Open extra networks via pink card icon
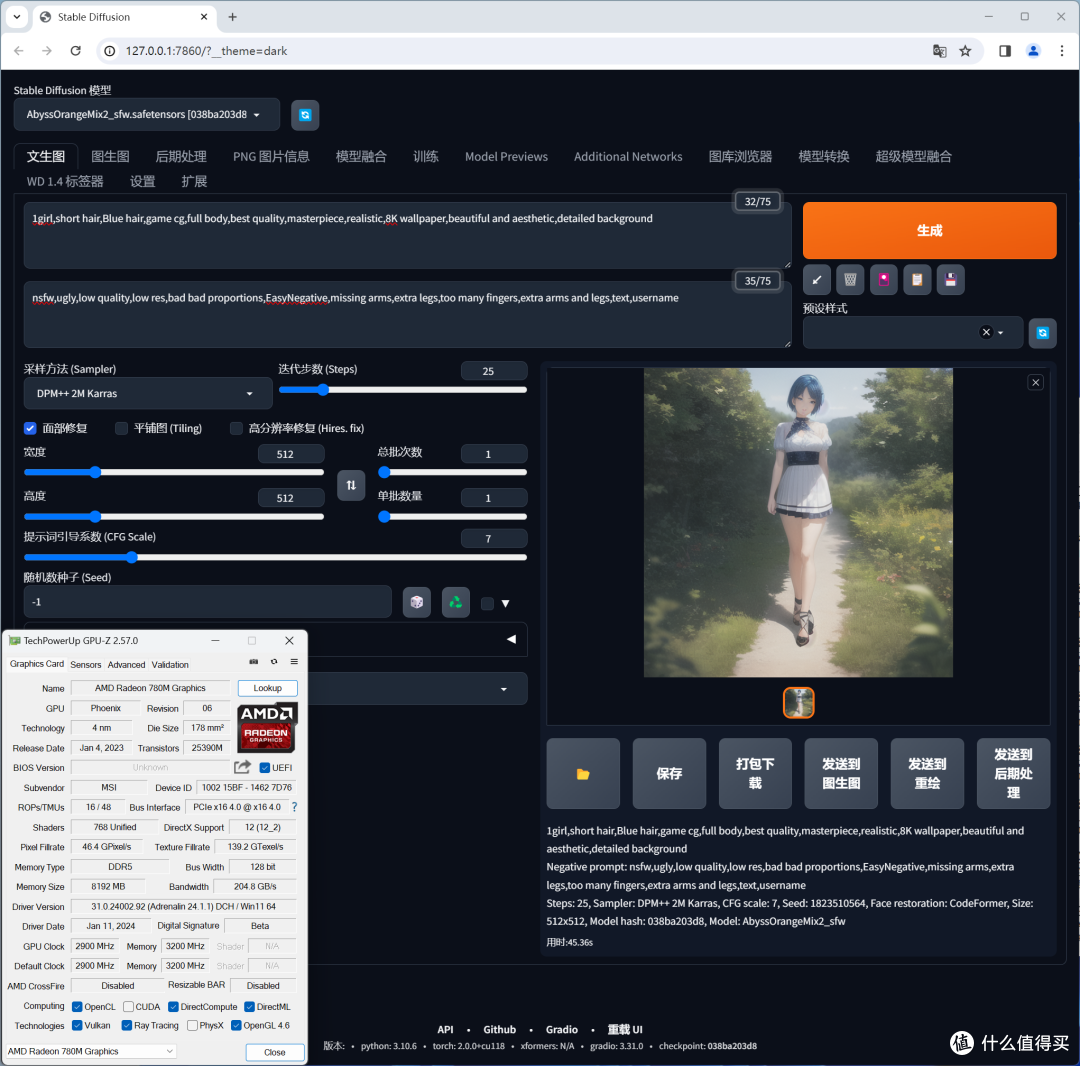 [x=884, y=280]
